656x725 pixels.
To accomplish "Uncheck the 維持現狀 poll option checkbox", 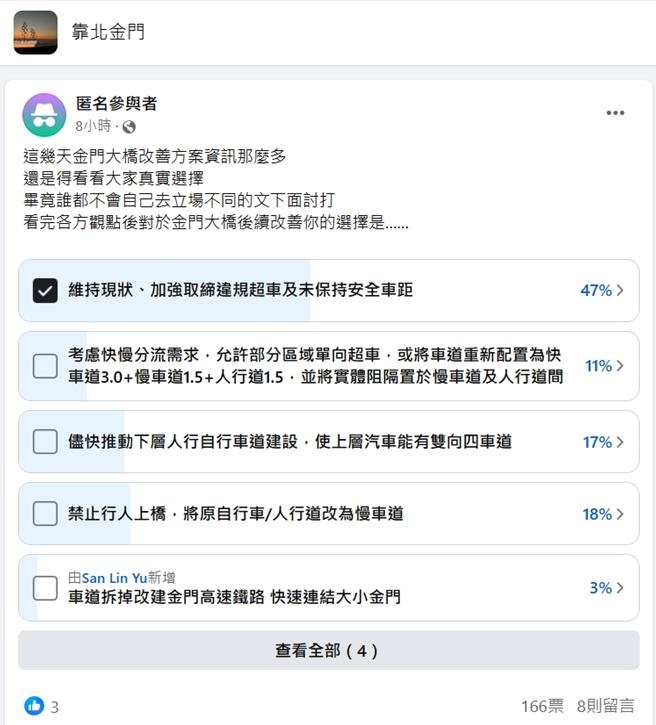I will point(45,290).
